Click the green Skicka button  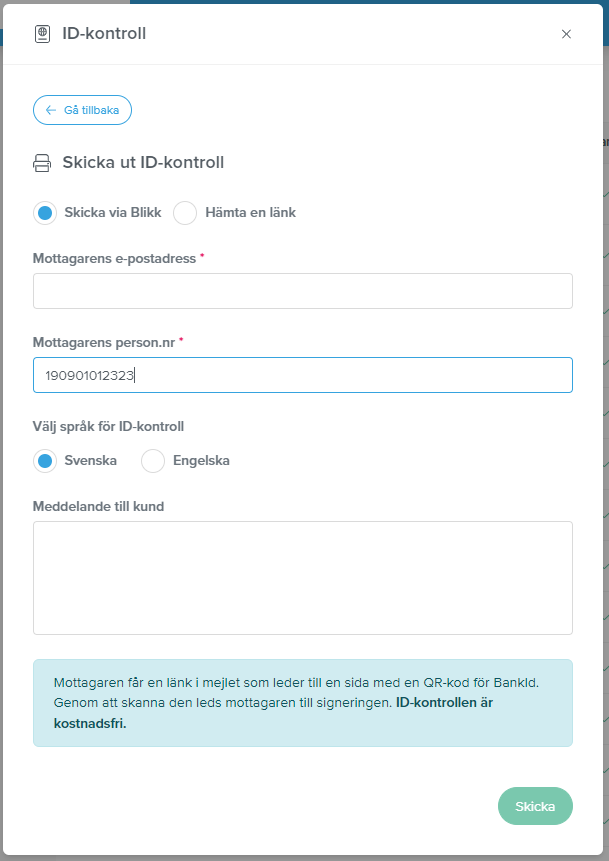click(x=535, y=806)
